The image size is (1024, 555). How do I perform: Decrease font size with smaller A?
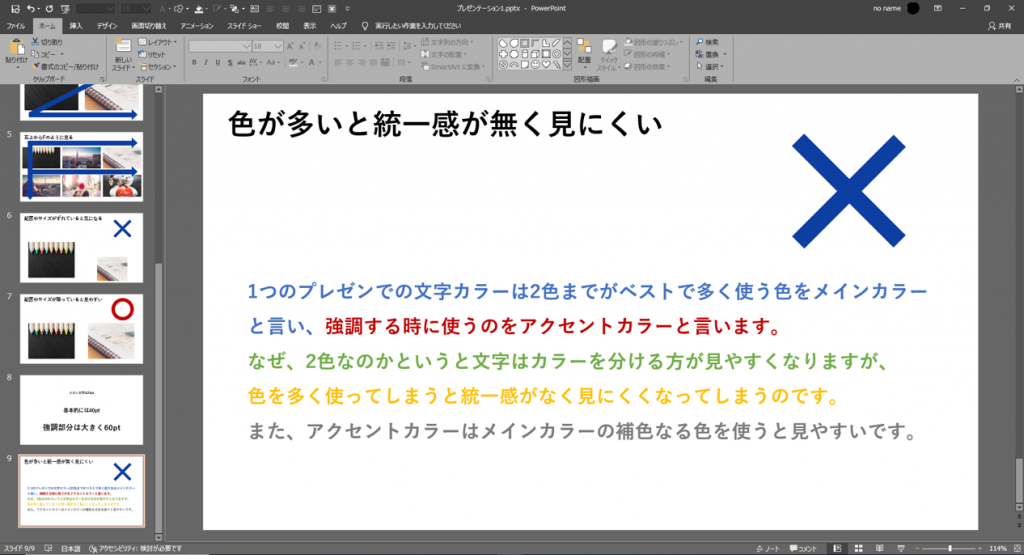(x=302, y=46)
